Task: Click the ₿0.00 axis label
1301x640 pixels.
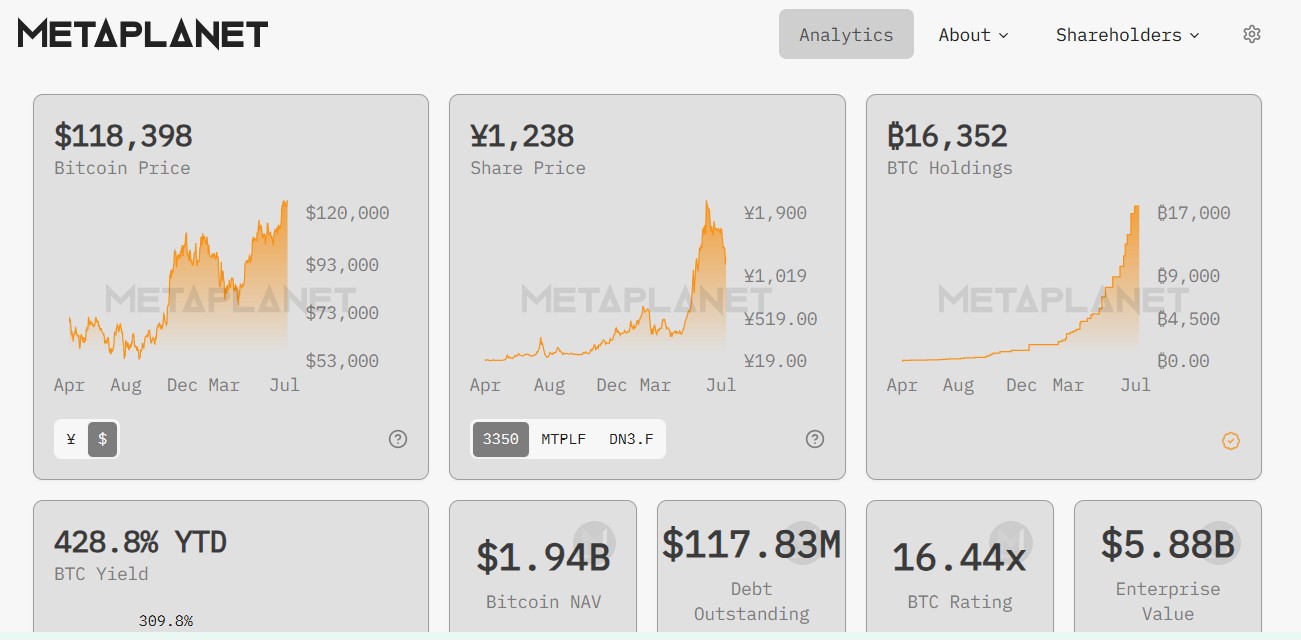Action: tap(1183, 361)
